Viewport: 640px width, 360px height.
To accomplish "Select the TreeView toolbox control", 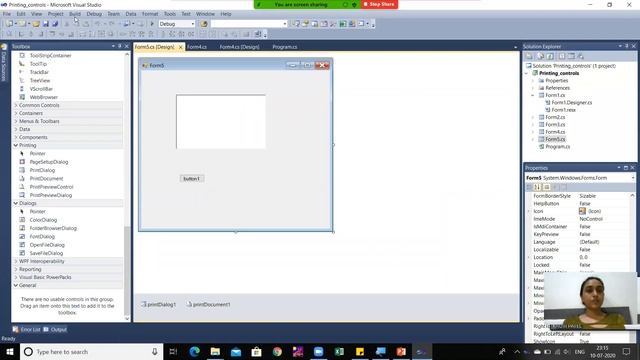I will (40, 80).
